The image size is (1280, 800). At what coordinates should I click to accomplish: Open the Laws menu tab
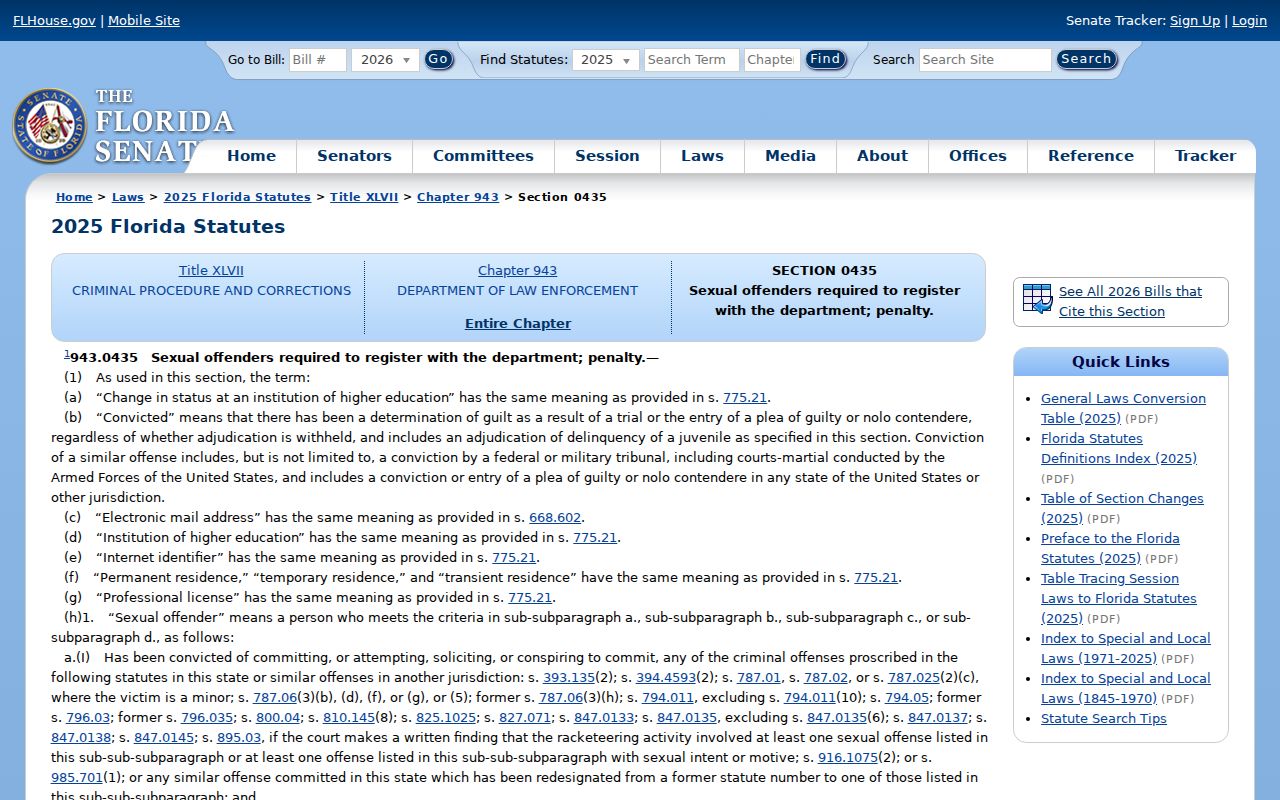tap(702, 156)
